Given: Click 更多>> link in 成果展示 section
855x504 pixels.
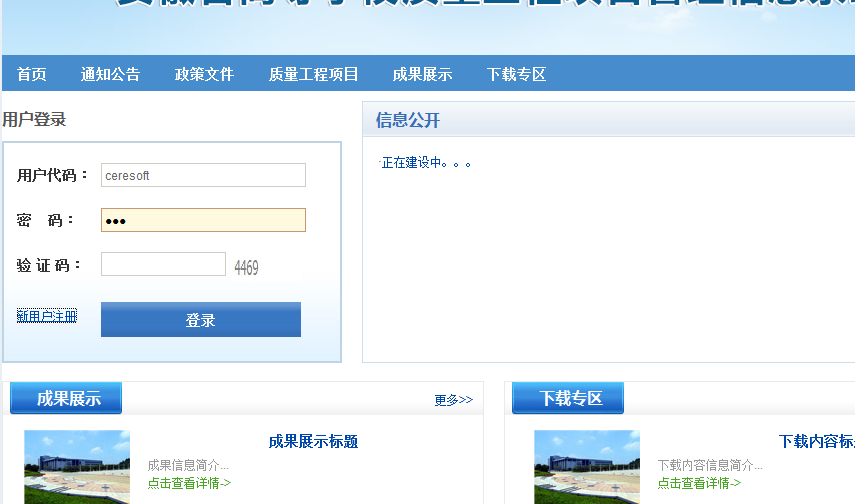Looking at the screenshot, I should pyautogui.click(x=453, y=400).
